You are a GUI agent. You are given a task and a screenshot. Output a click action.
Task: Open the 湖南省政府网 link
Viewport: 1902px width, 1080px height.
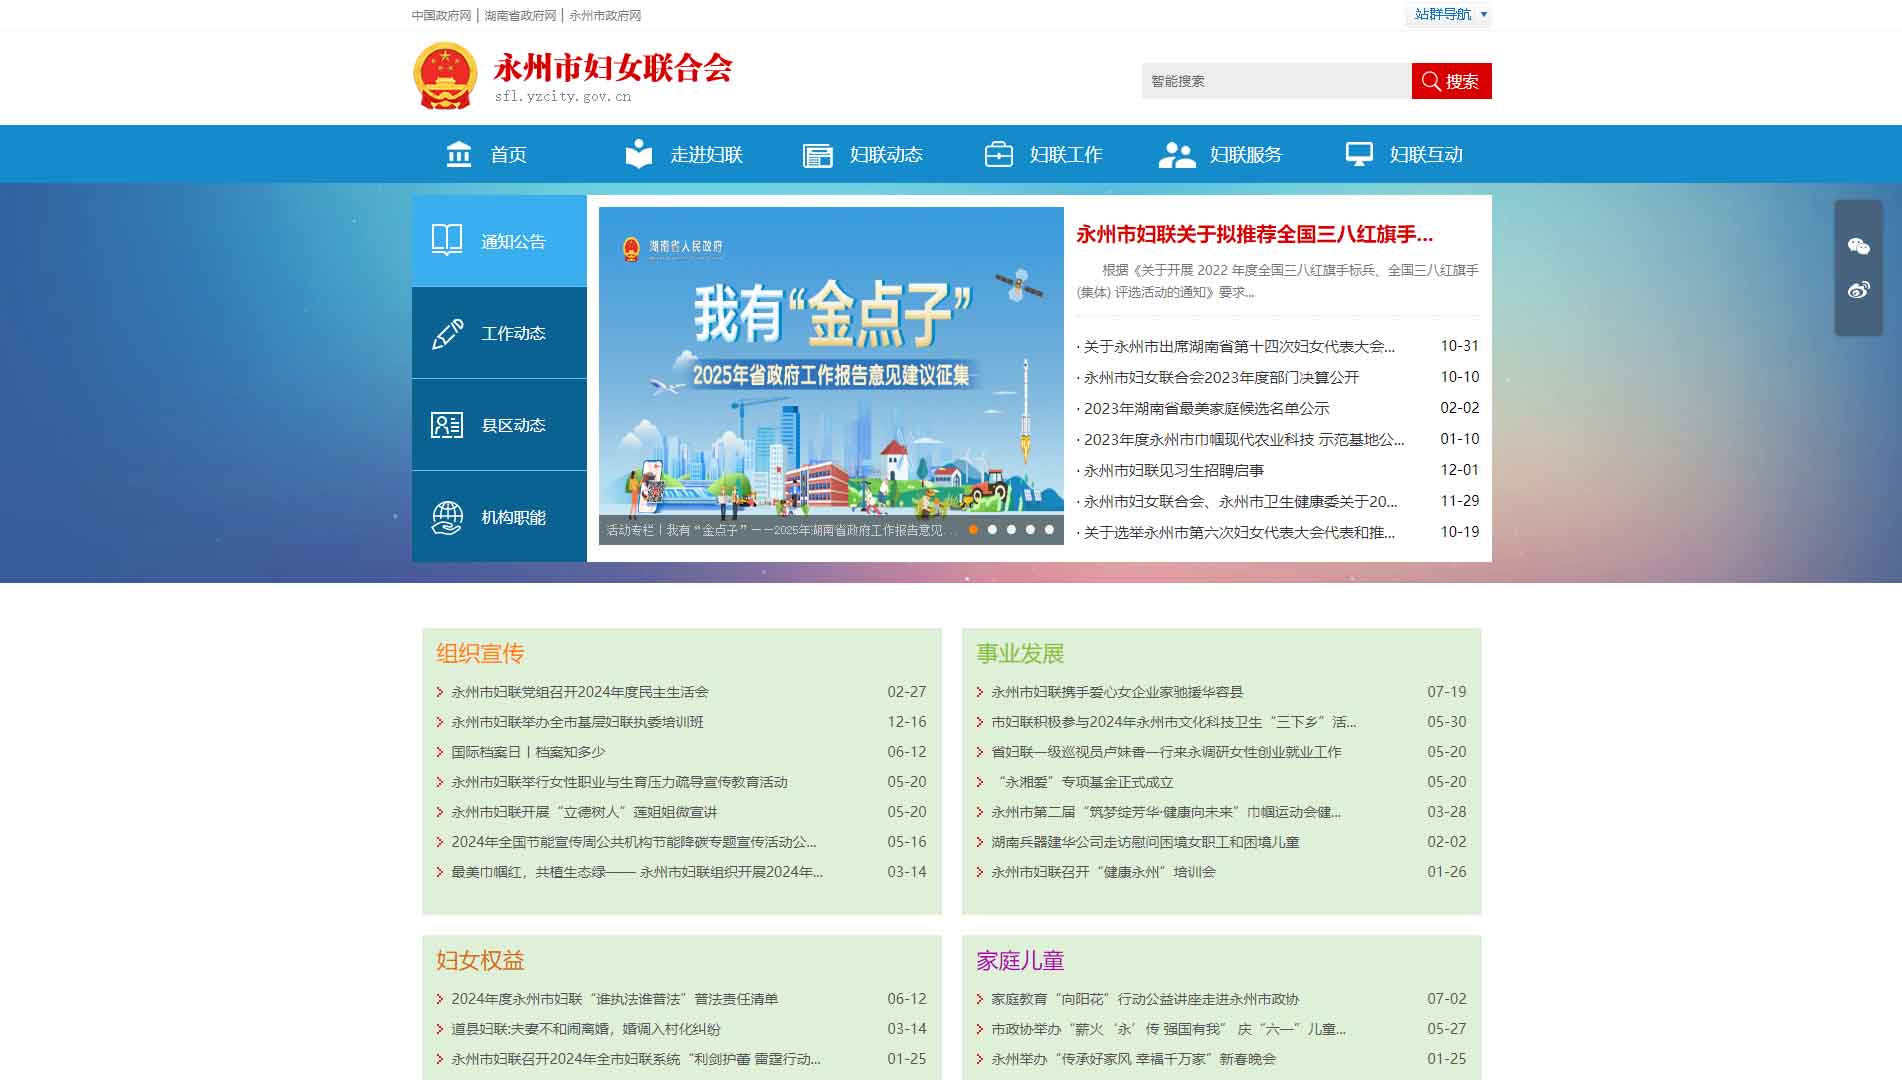[520, 15]
